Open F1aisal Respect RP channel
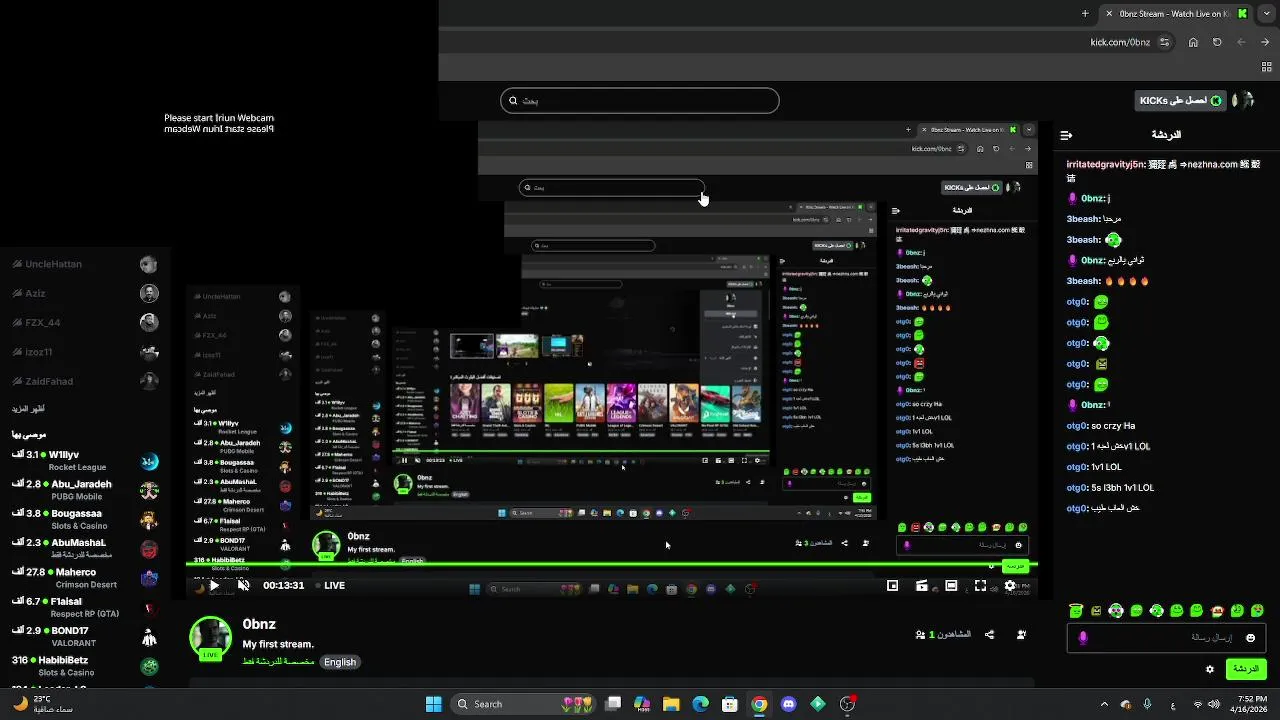Image resolution: width=1280 pixels, height=720 pixels. 85,607
